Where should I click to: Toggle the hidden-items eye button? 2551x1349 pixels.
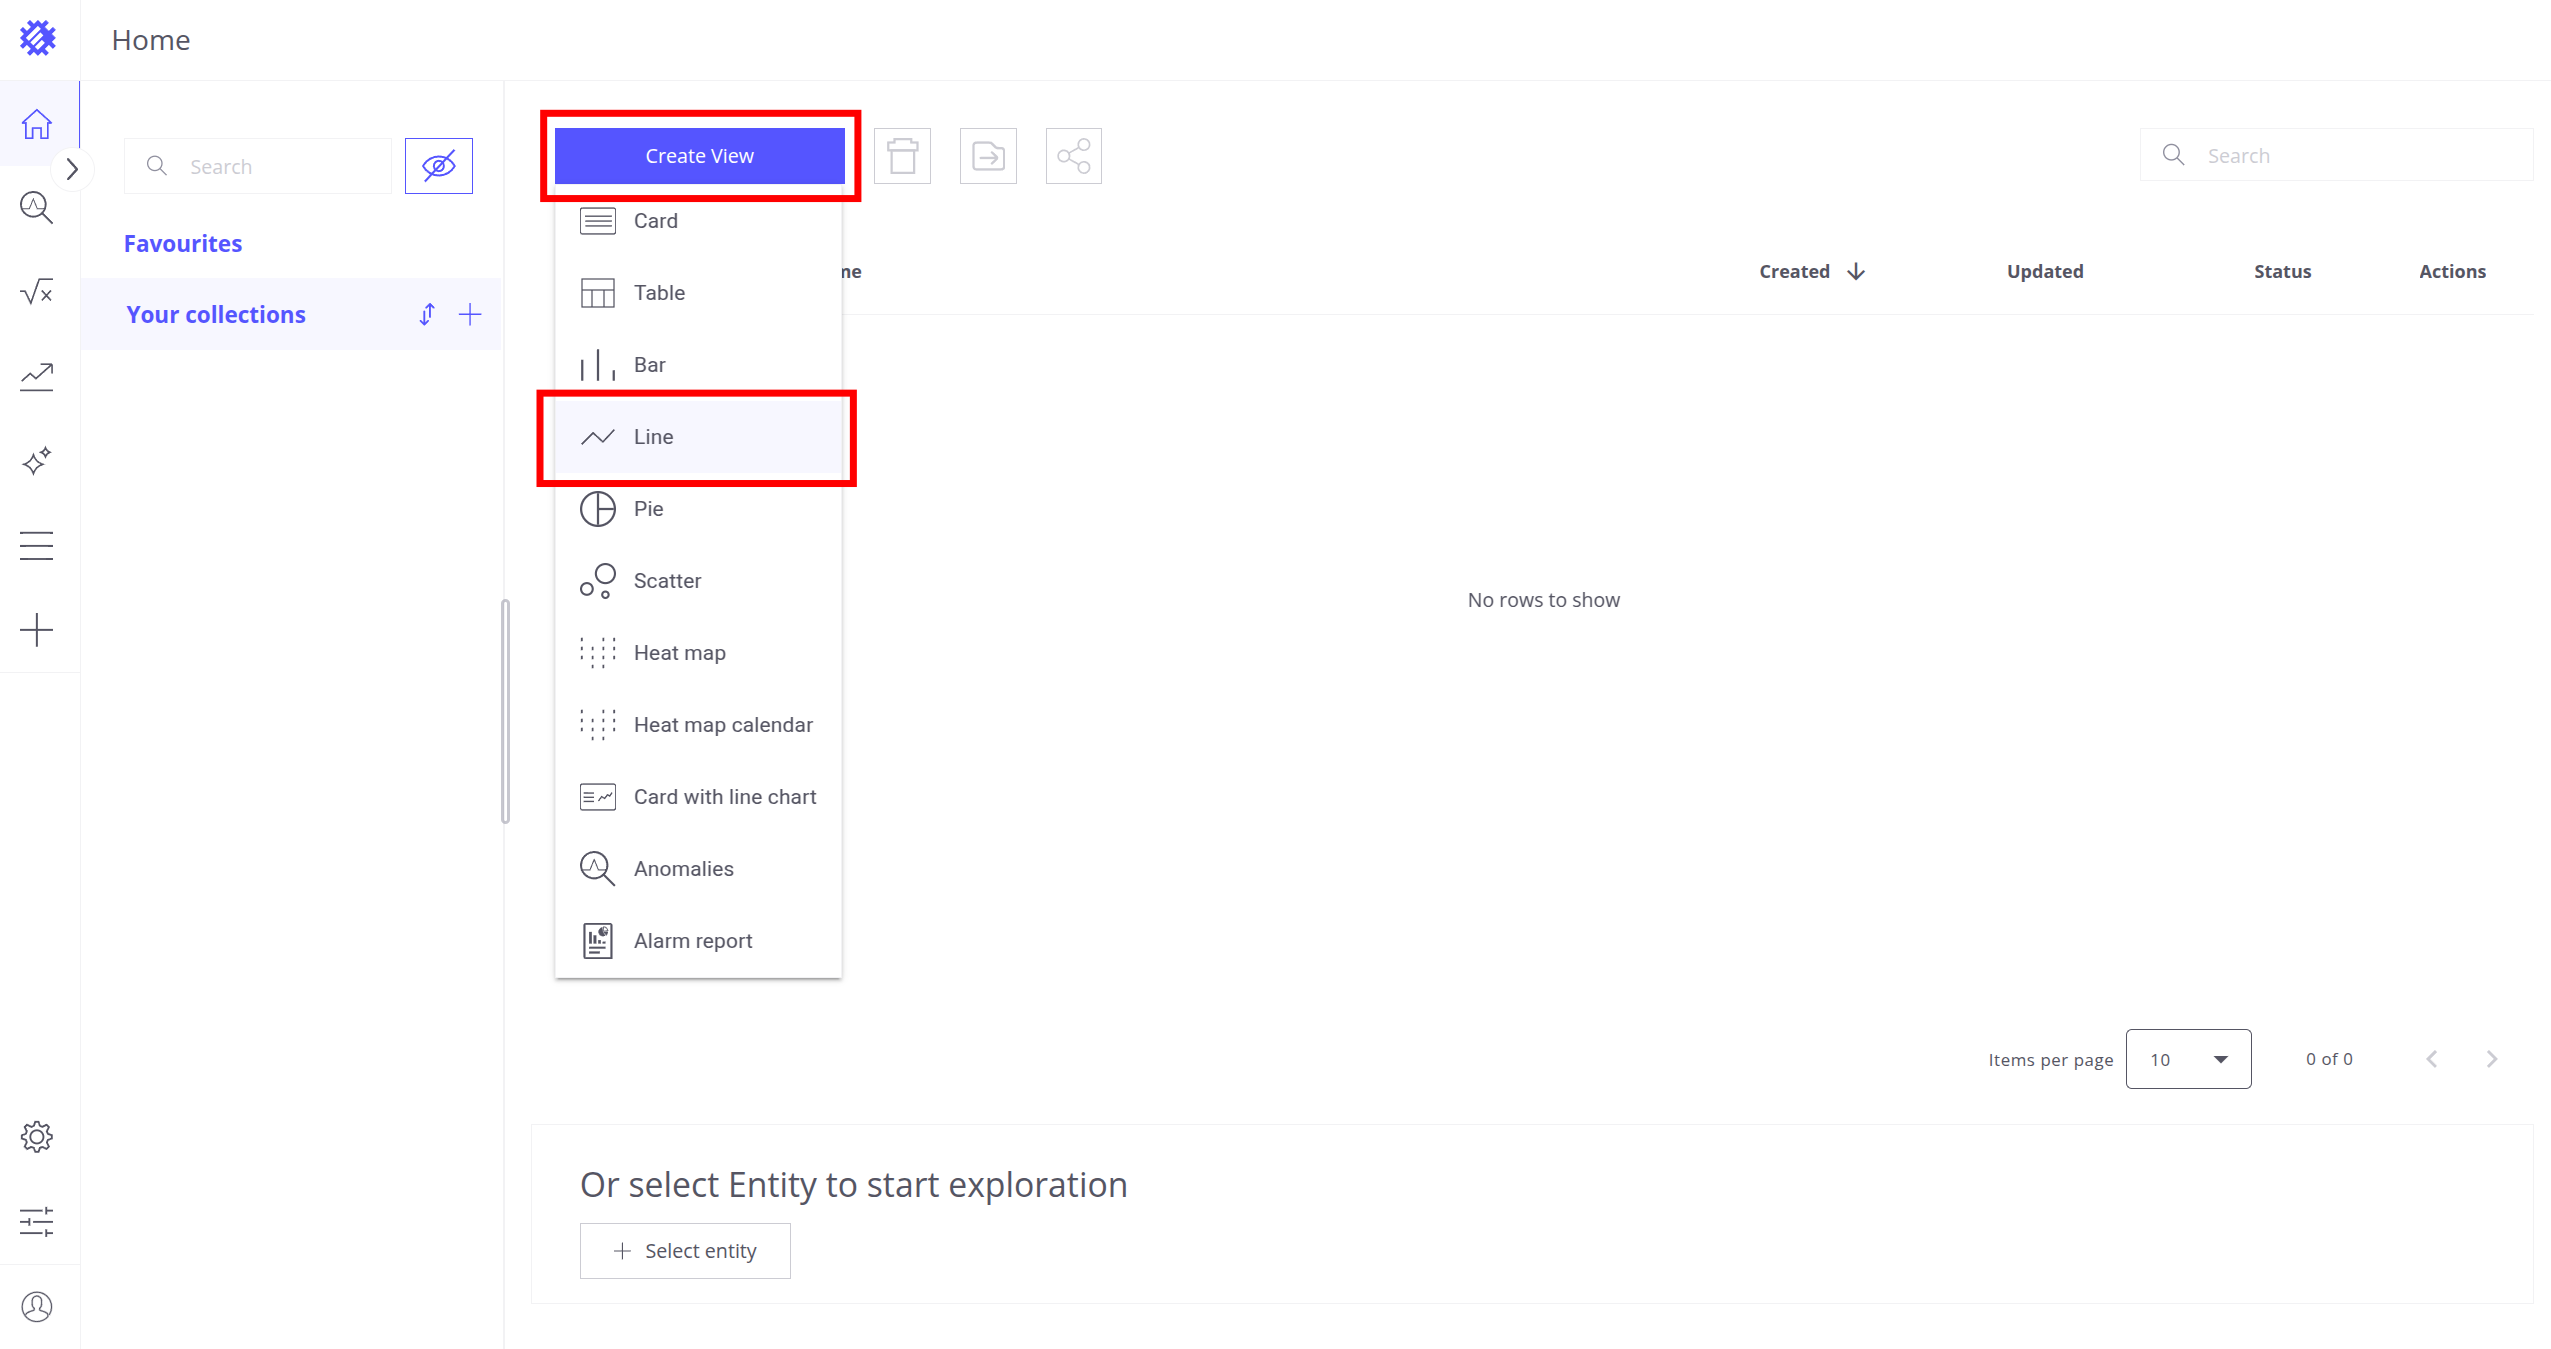[x=438, y=166]
